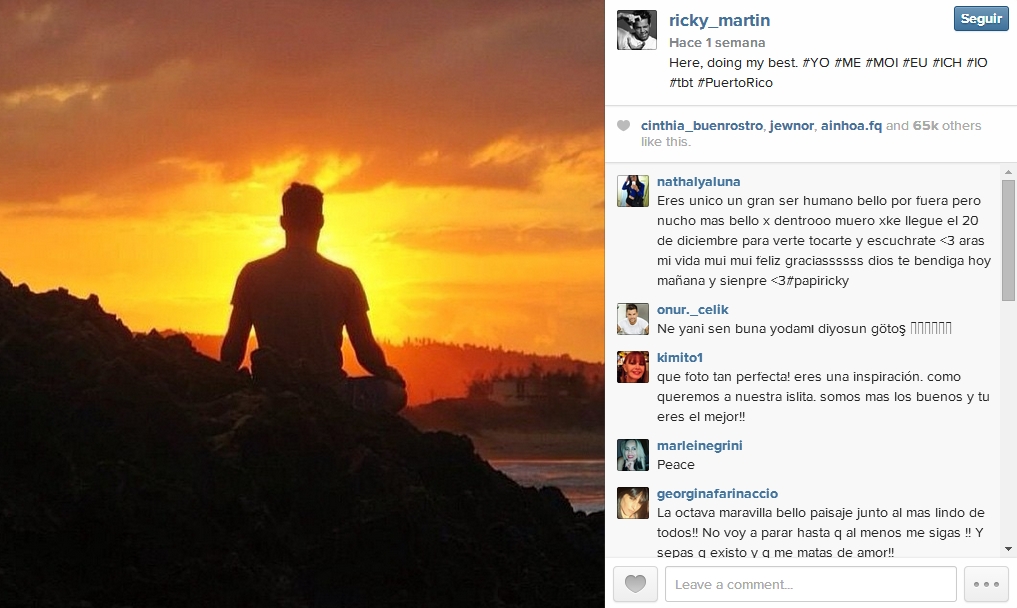Click onur._celik's avatar picture
The image size is (1017, 608).
click(633, 319)
